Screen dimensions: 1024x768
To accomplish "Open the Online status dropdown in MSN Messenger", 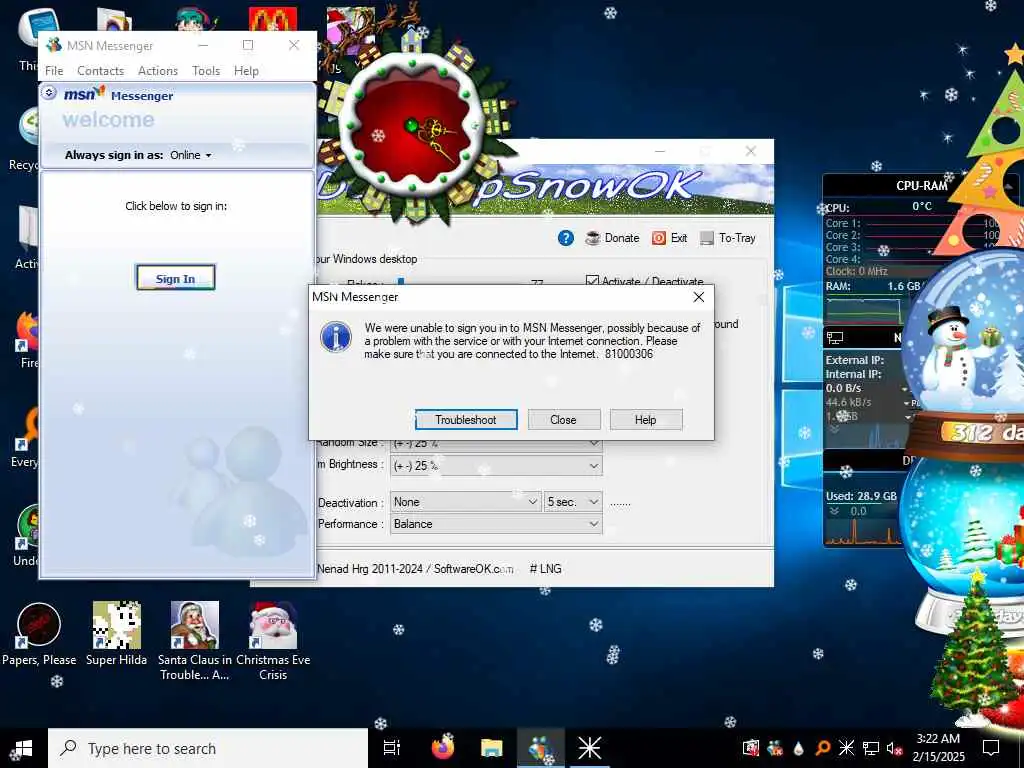I will [x=191, y=155].
